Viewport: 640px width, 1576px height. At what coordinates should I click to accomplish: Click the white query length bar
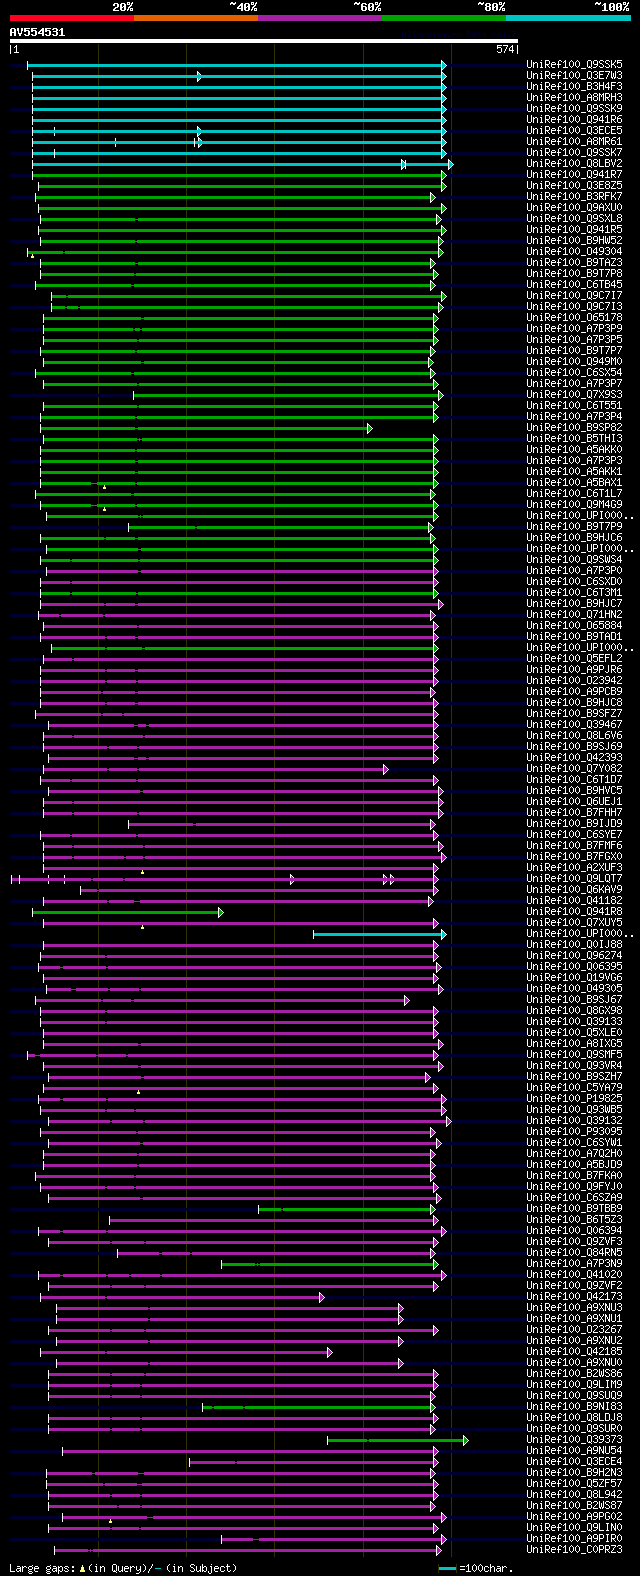click(x=263, y=41)
